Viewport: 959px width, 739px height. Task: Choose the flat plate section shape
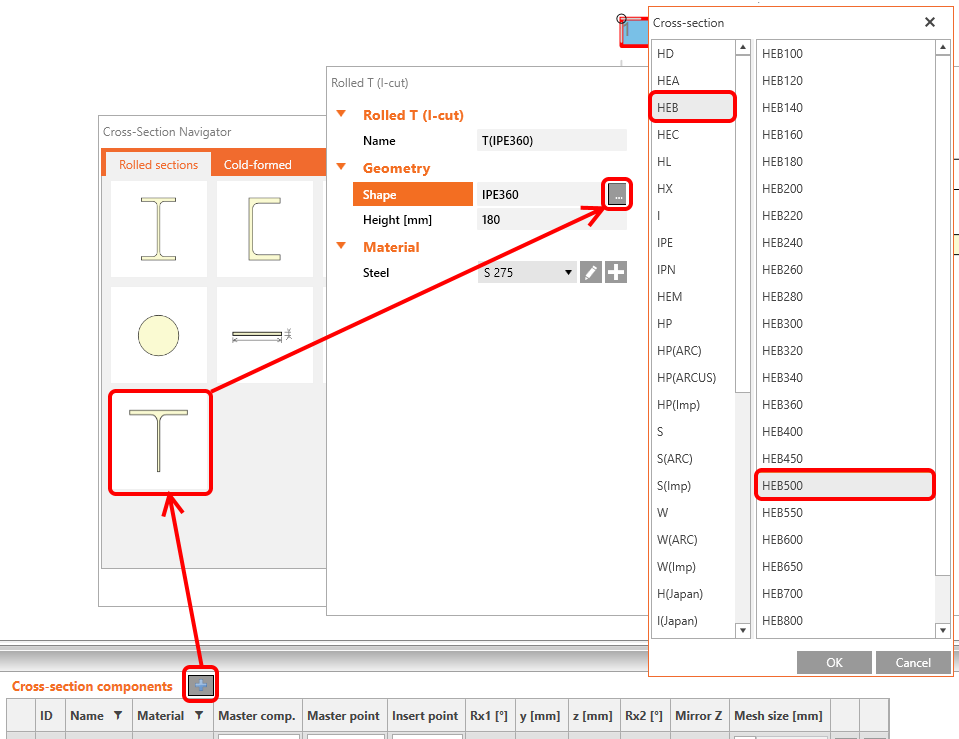coord(264,335)
